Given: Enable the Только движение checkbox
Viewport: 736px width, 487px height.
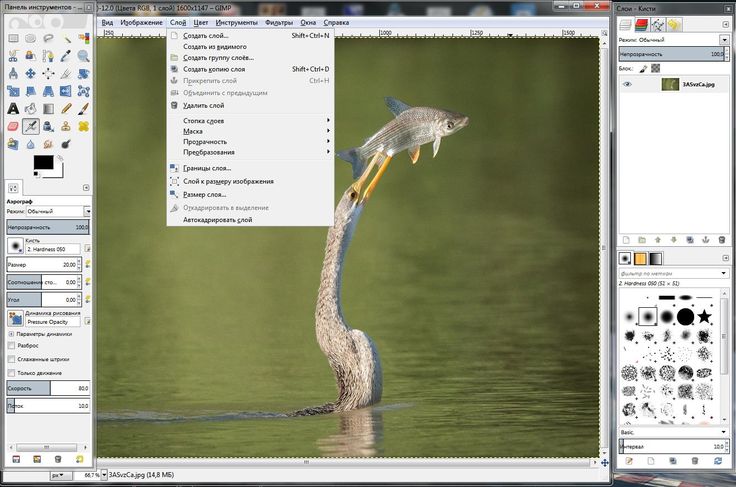Looking at the screenshot, I should pos(12,373).
